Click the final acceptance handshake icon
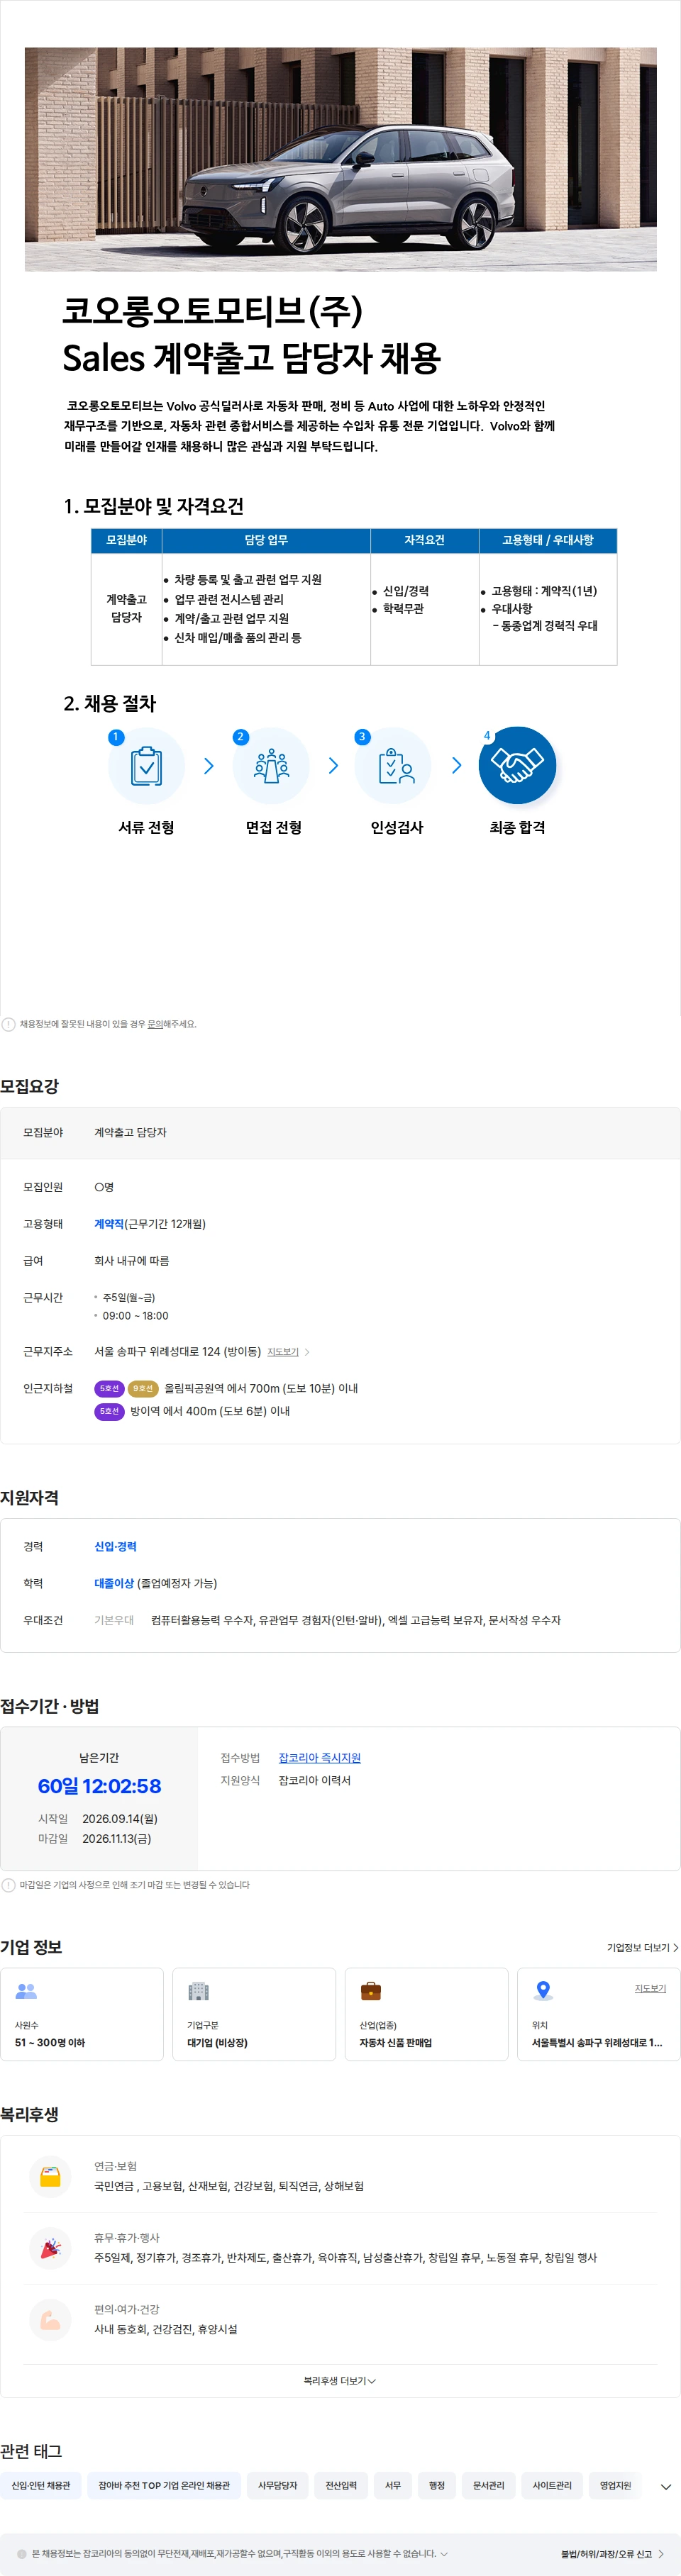 pyautogui.click(x=517, y=766)
